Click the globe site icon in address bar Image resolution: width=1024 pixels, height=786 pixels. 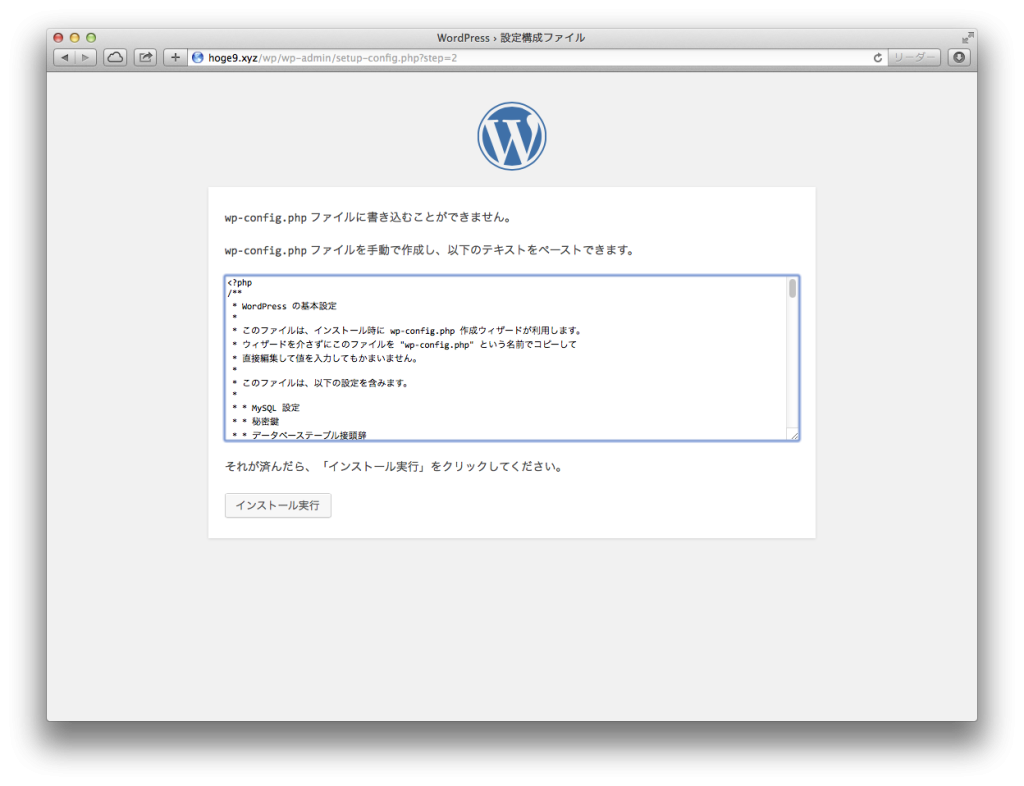pos(198,57)
